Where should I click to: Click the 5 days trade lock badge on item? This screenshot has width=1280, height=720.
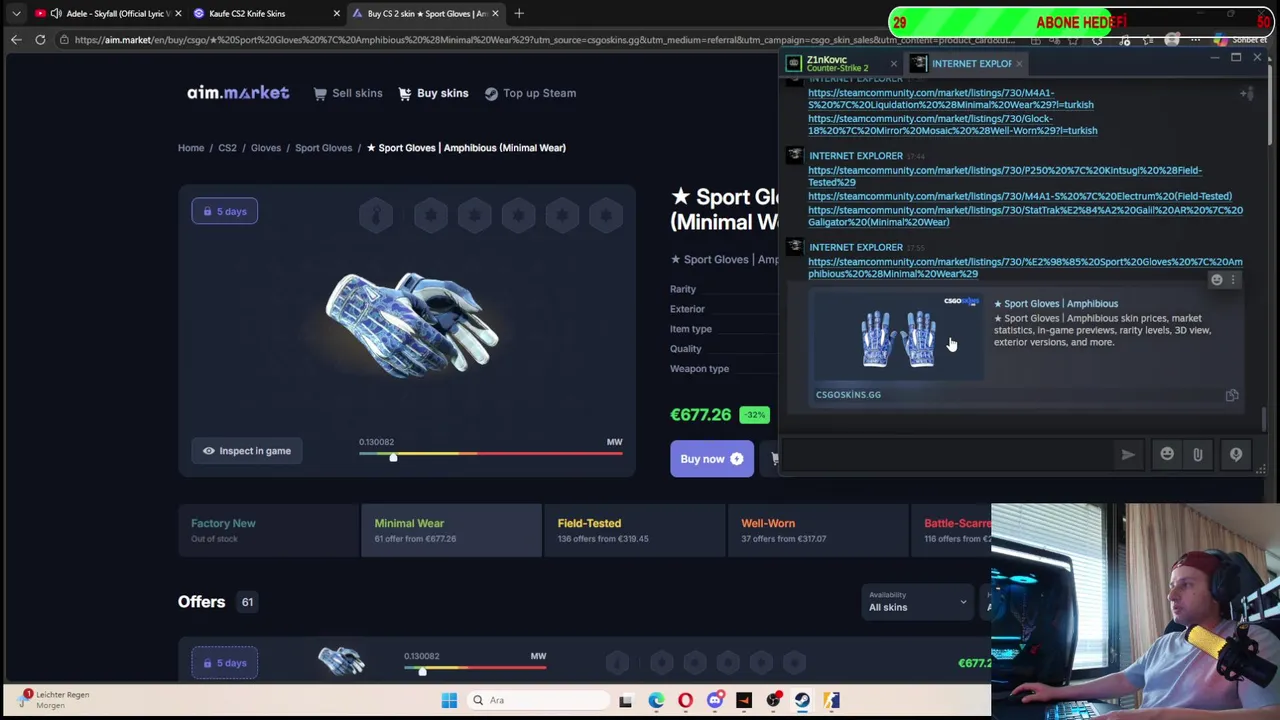click(x=225, y=211)
